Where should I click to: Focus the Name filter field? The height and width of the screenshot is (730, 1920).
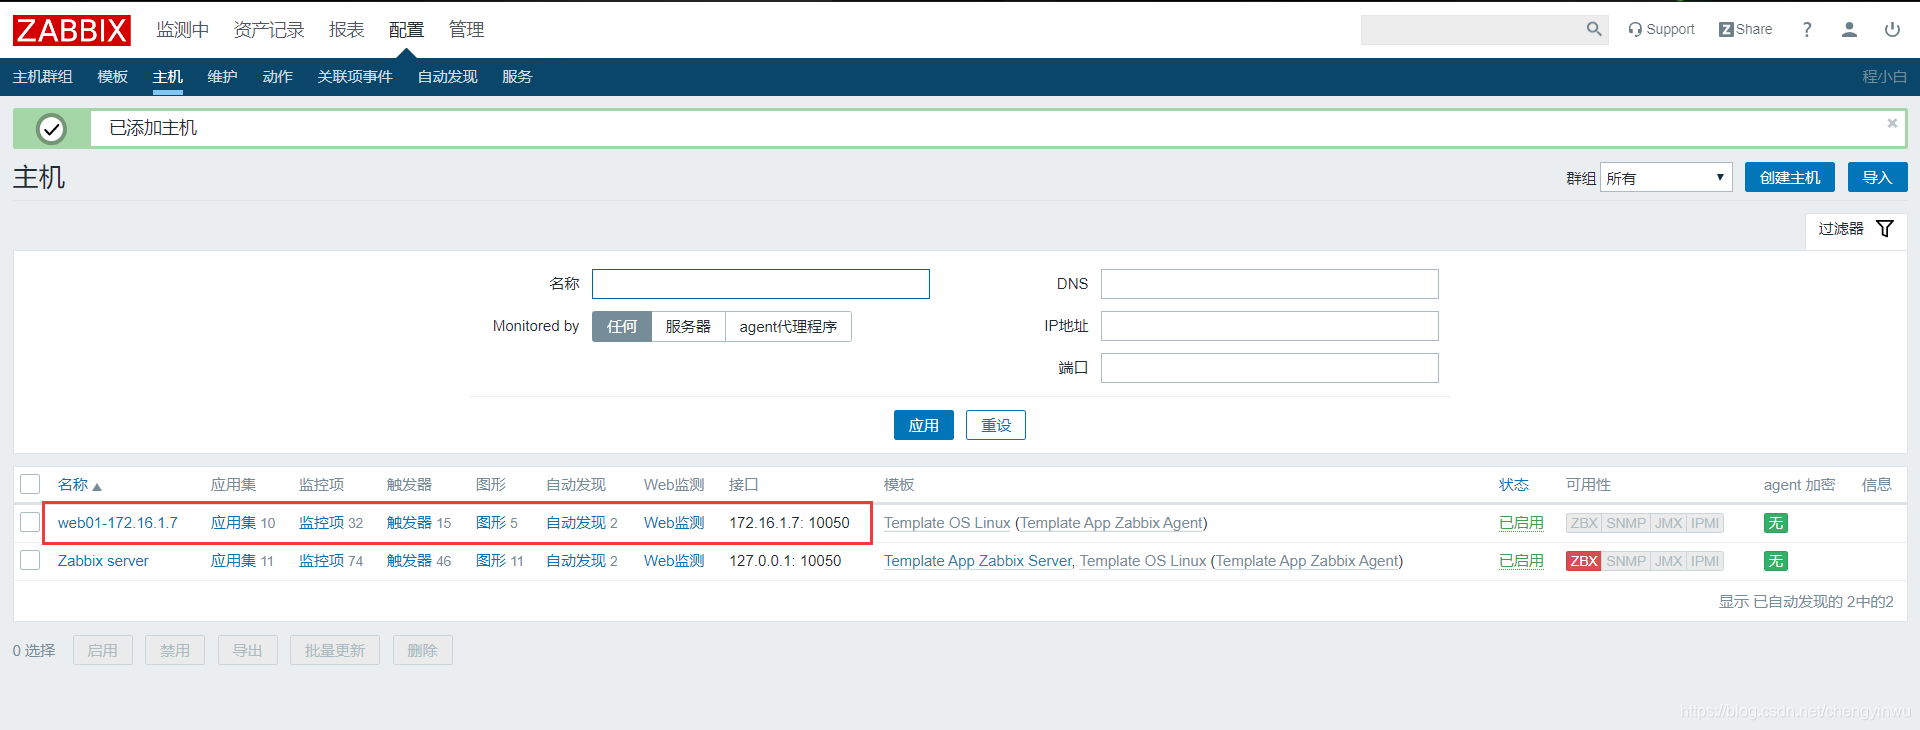pos(761,284)
